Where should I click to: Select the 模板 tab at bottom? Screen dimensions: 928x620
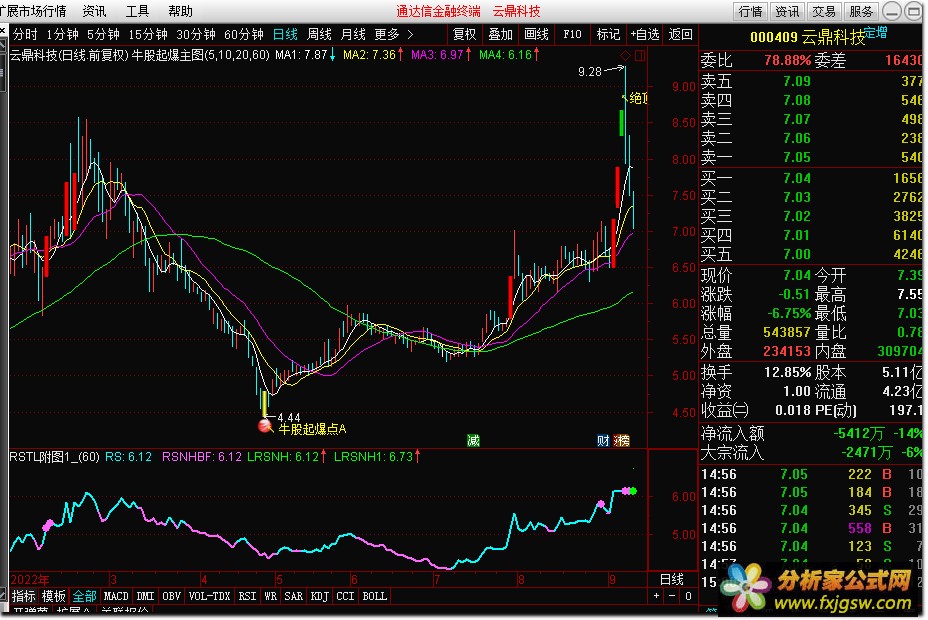[53, 596]
